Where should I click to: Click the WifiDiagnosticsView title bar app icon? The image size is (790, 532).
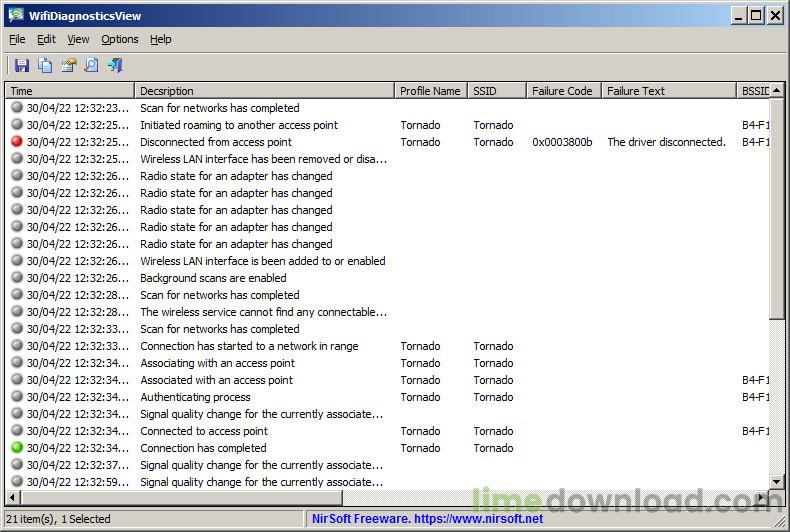click(x=15, y=15)
